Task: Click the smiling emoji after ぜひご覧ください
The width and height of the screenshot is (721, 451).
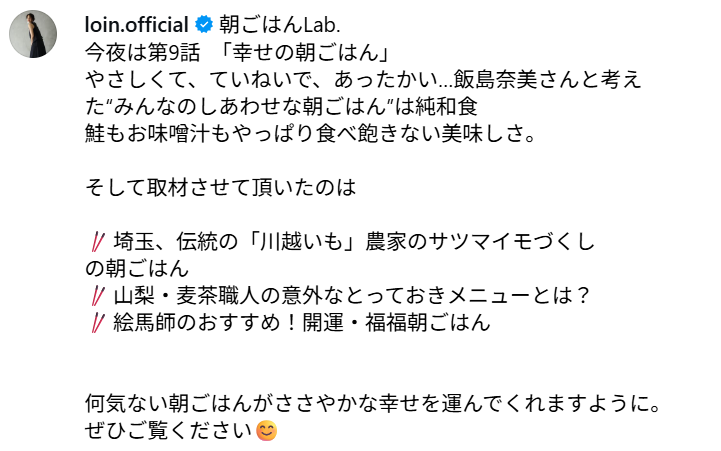Action: (266, 432)
